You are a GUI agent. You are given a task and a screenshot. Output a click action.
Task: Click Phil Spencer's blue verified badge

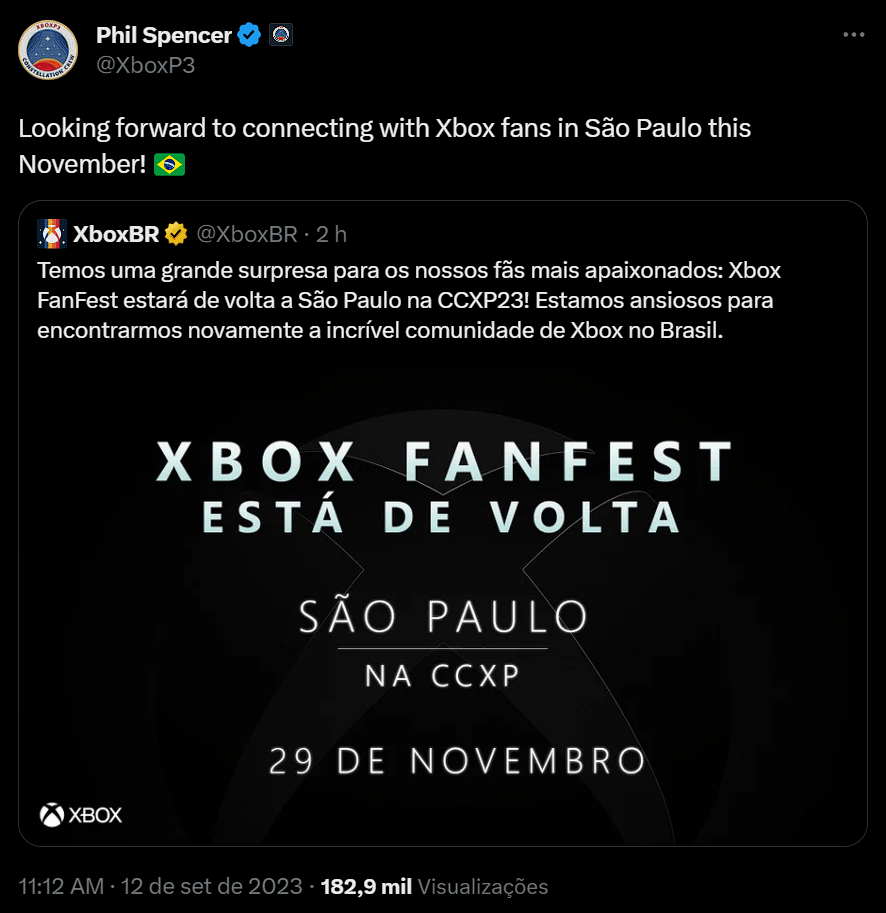coord(249,36)
